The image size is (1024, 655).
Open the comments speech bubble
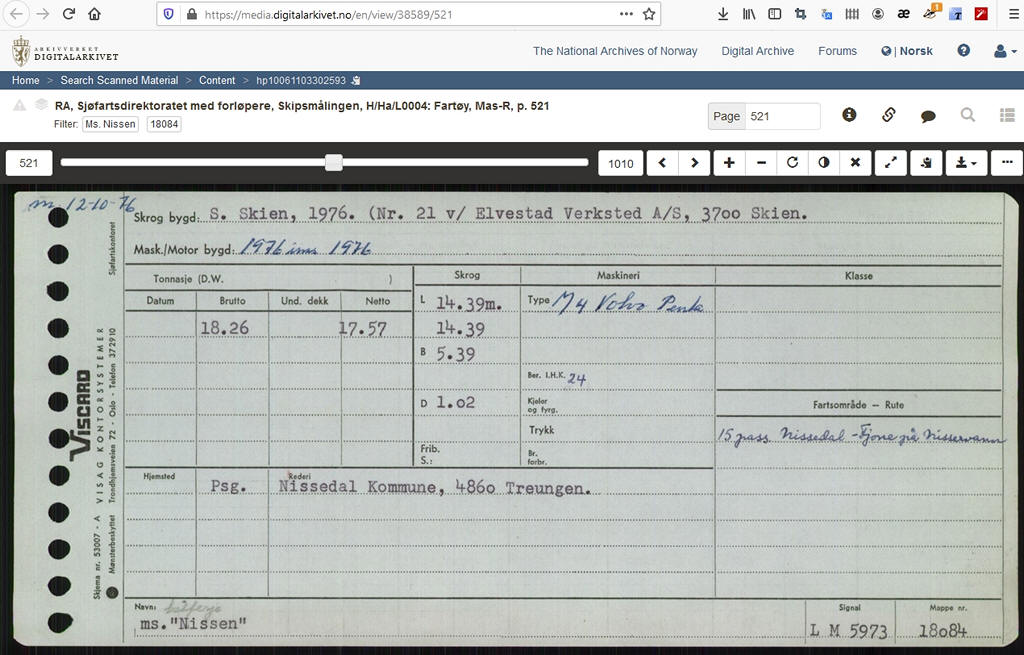pyautogui.click(x=928, y=116)
